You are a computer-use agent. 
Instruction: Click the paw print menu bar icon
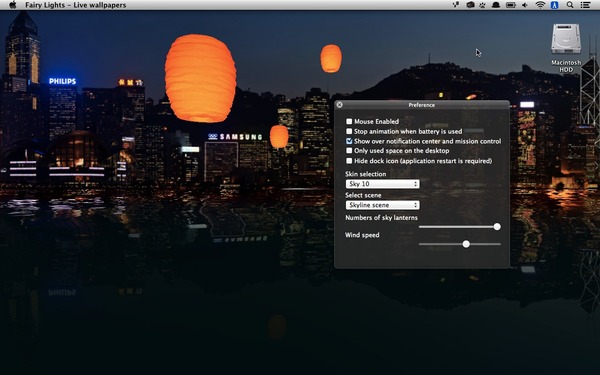pos(483,5)
